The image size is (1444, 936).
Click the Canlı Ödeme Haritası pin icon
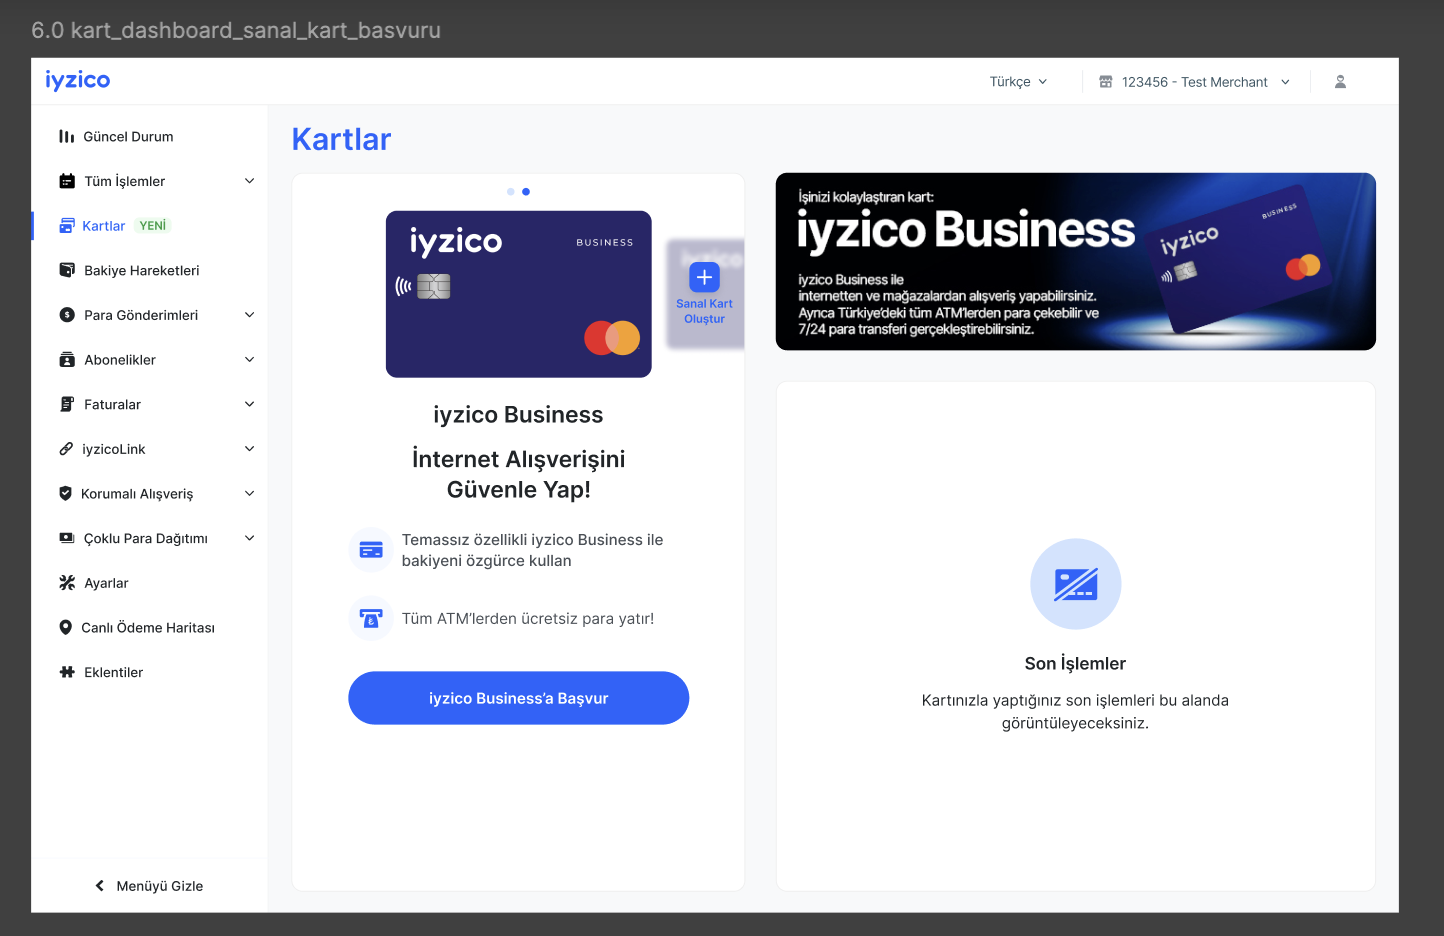(66, 628)
